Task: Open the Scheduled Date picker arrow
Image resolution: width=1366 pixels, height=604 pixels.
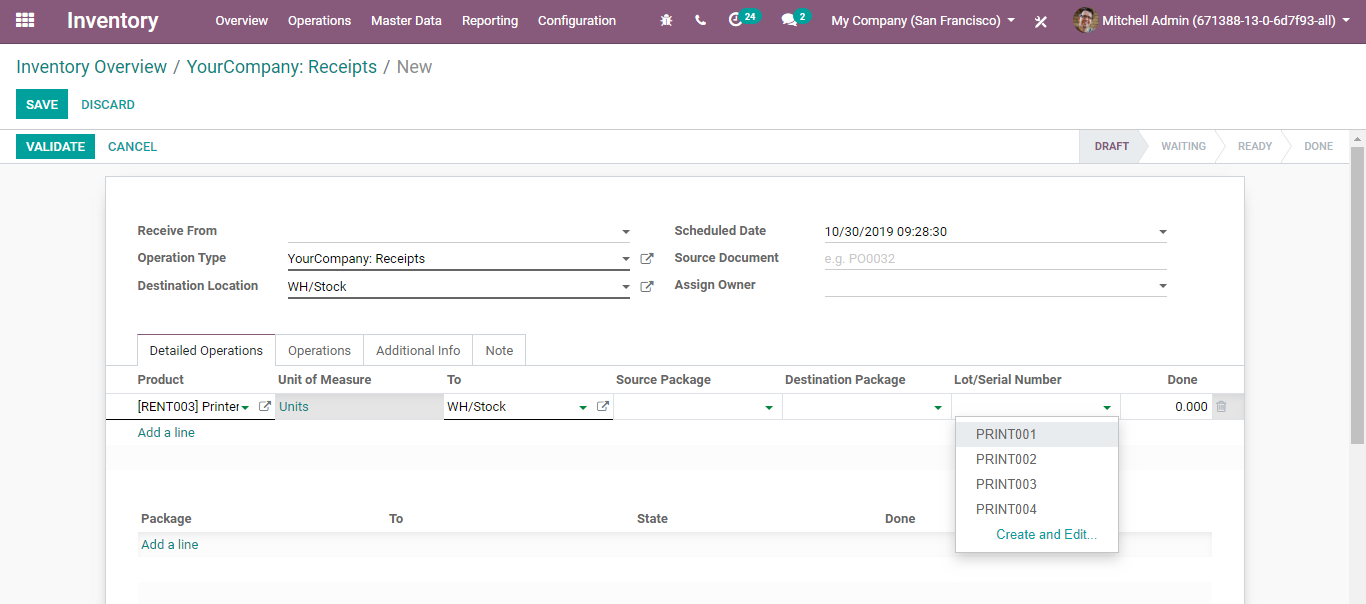Action: (x=1162, y=232)
